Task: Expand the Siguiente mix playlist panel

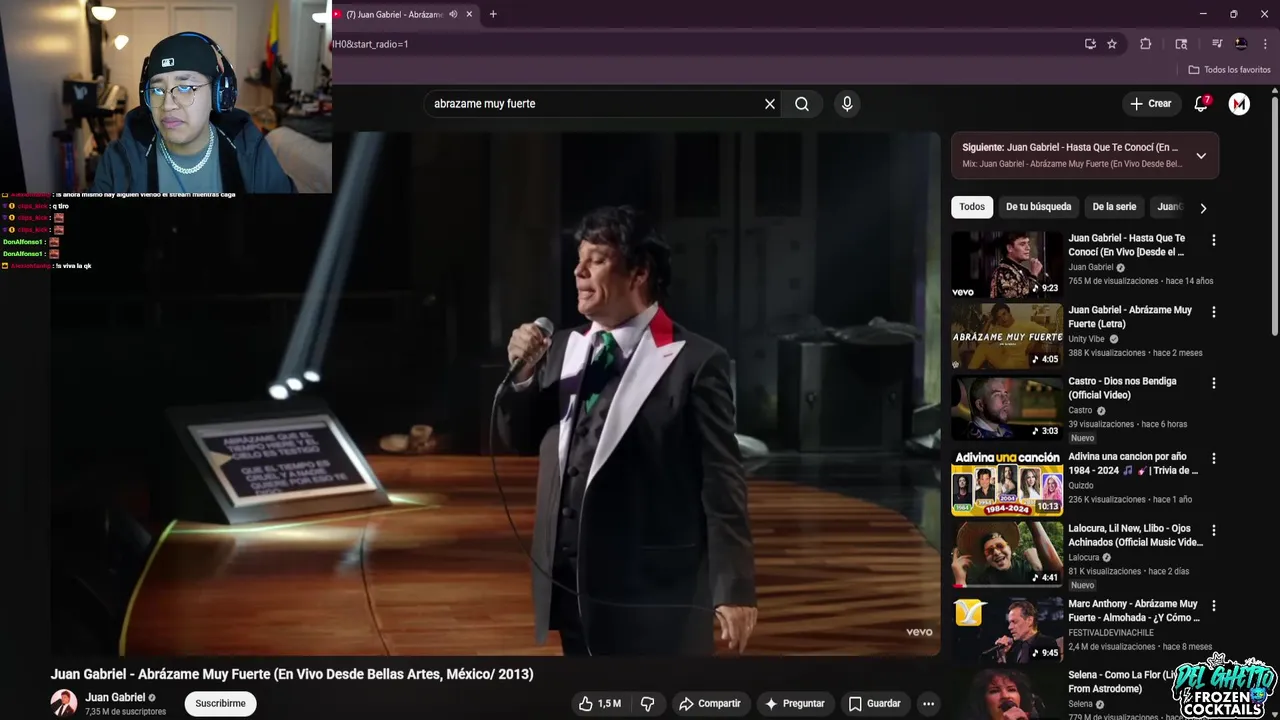Action: click(x=1201, y=156)
